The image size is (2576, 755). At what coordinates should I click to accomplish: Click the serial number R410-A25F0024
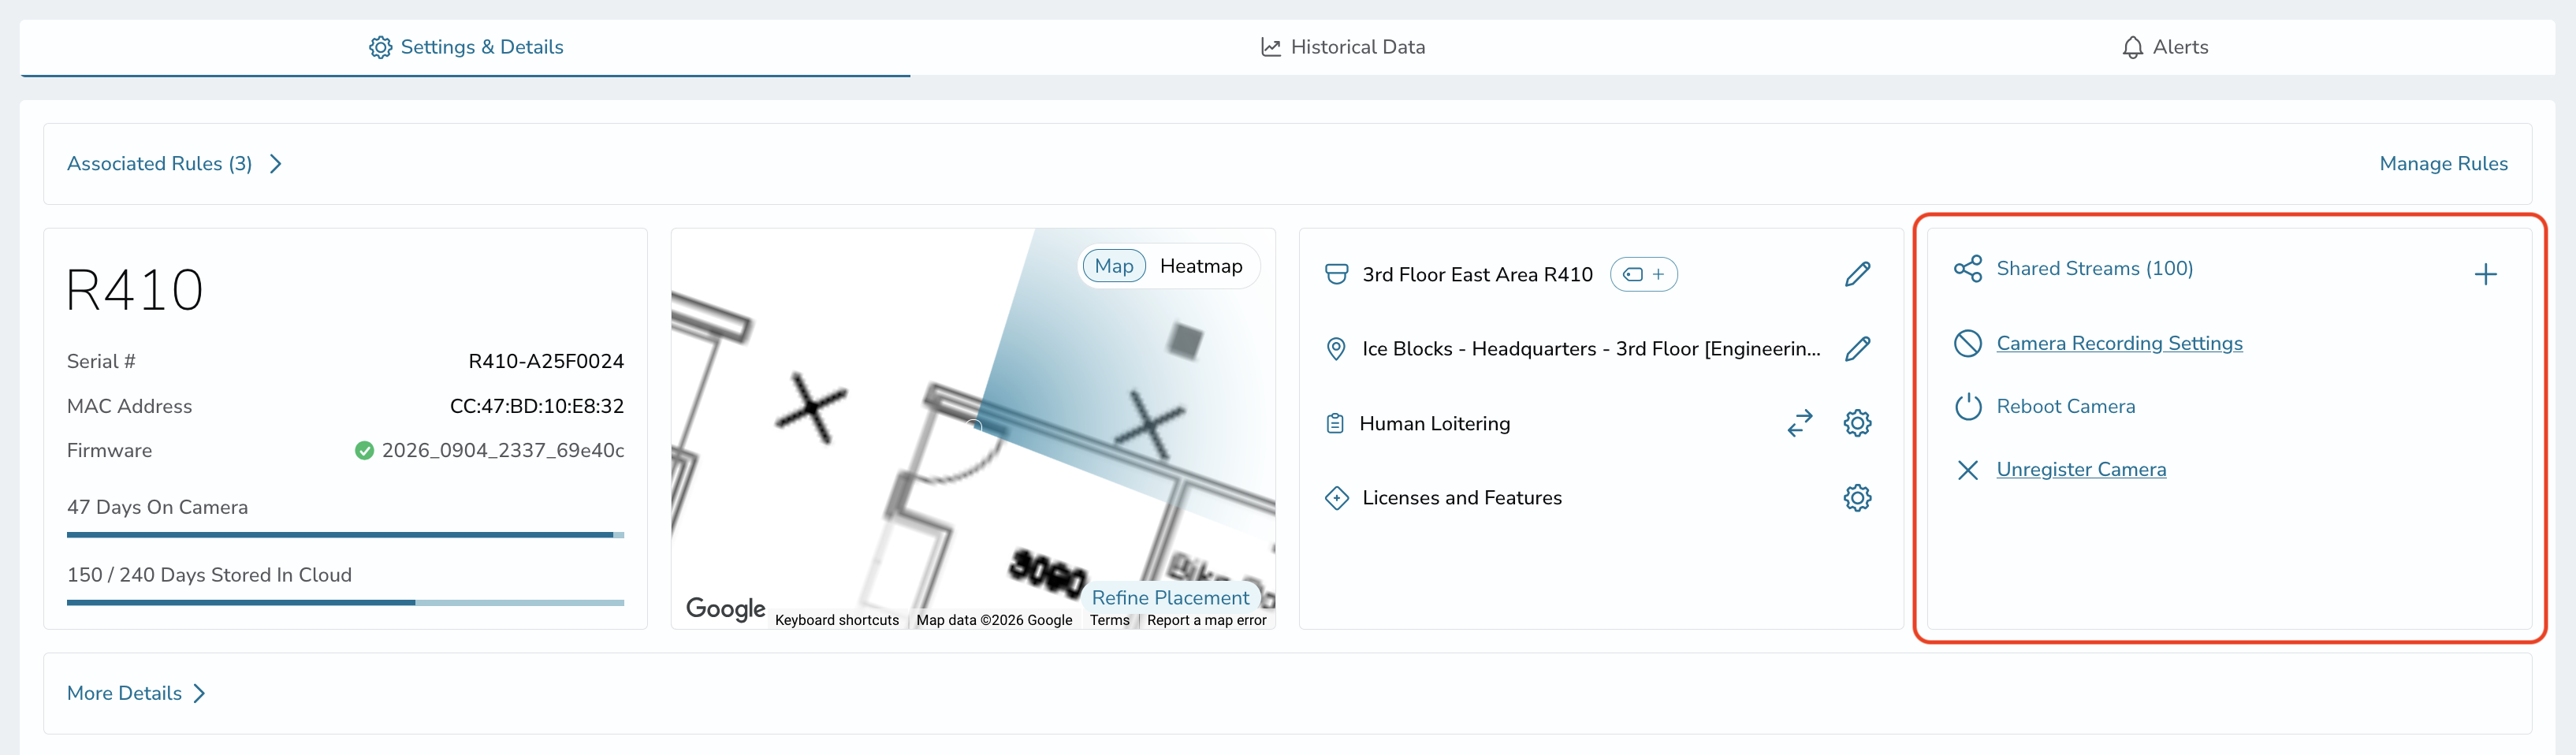click(x=546, y=361)
